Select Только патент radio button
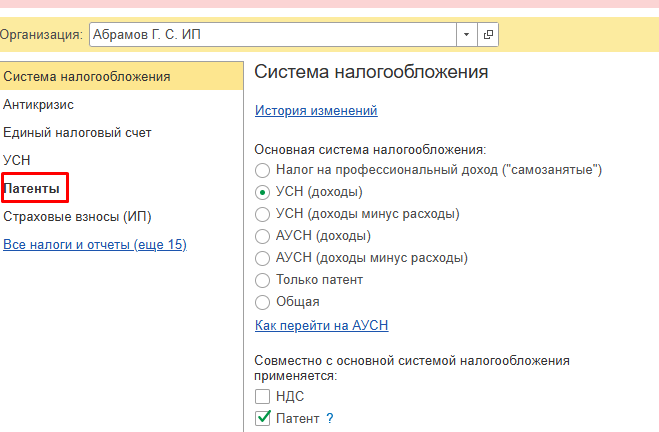This screenshot has height=432, width=659. [x=262, y=280]
